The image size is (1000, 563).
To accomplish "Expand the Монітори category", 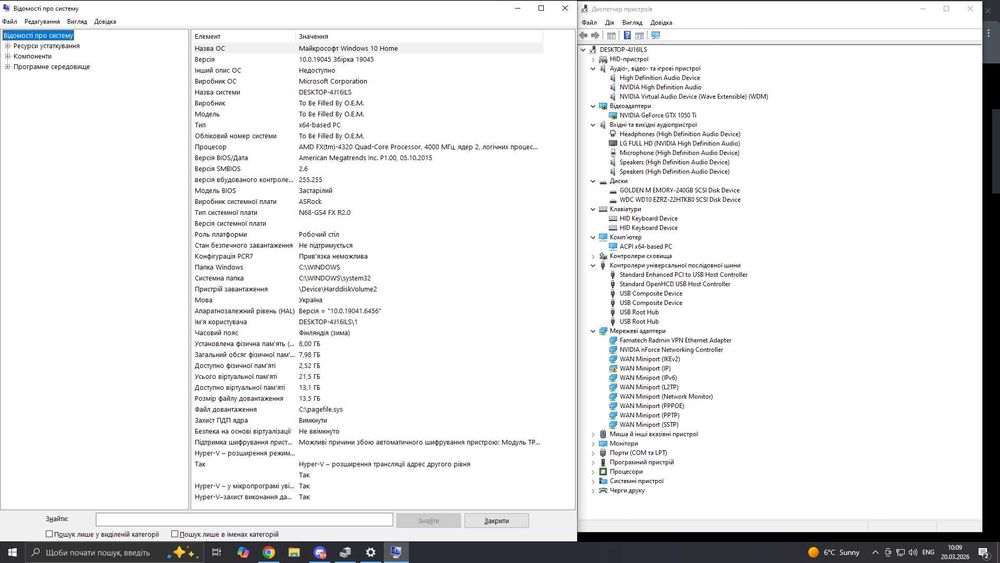I will pyautogui.click(x=593, y=444).
